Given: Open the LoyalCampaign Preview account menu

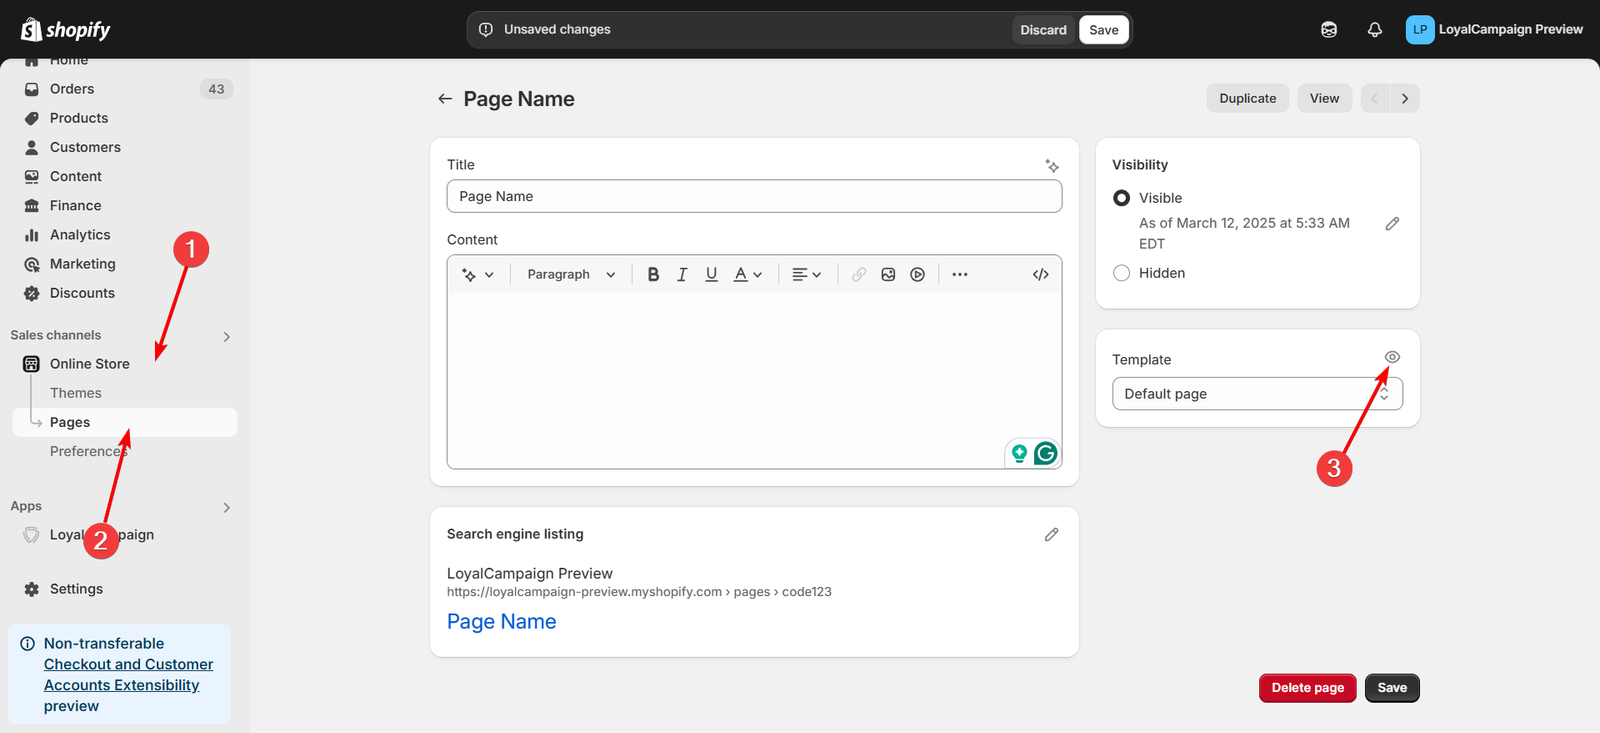Looking at the screenshot, I should coord(1495,30).
